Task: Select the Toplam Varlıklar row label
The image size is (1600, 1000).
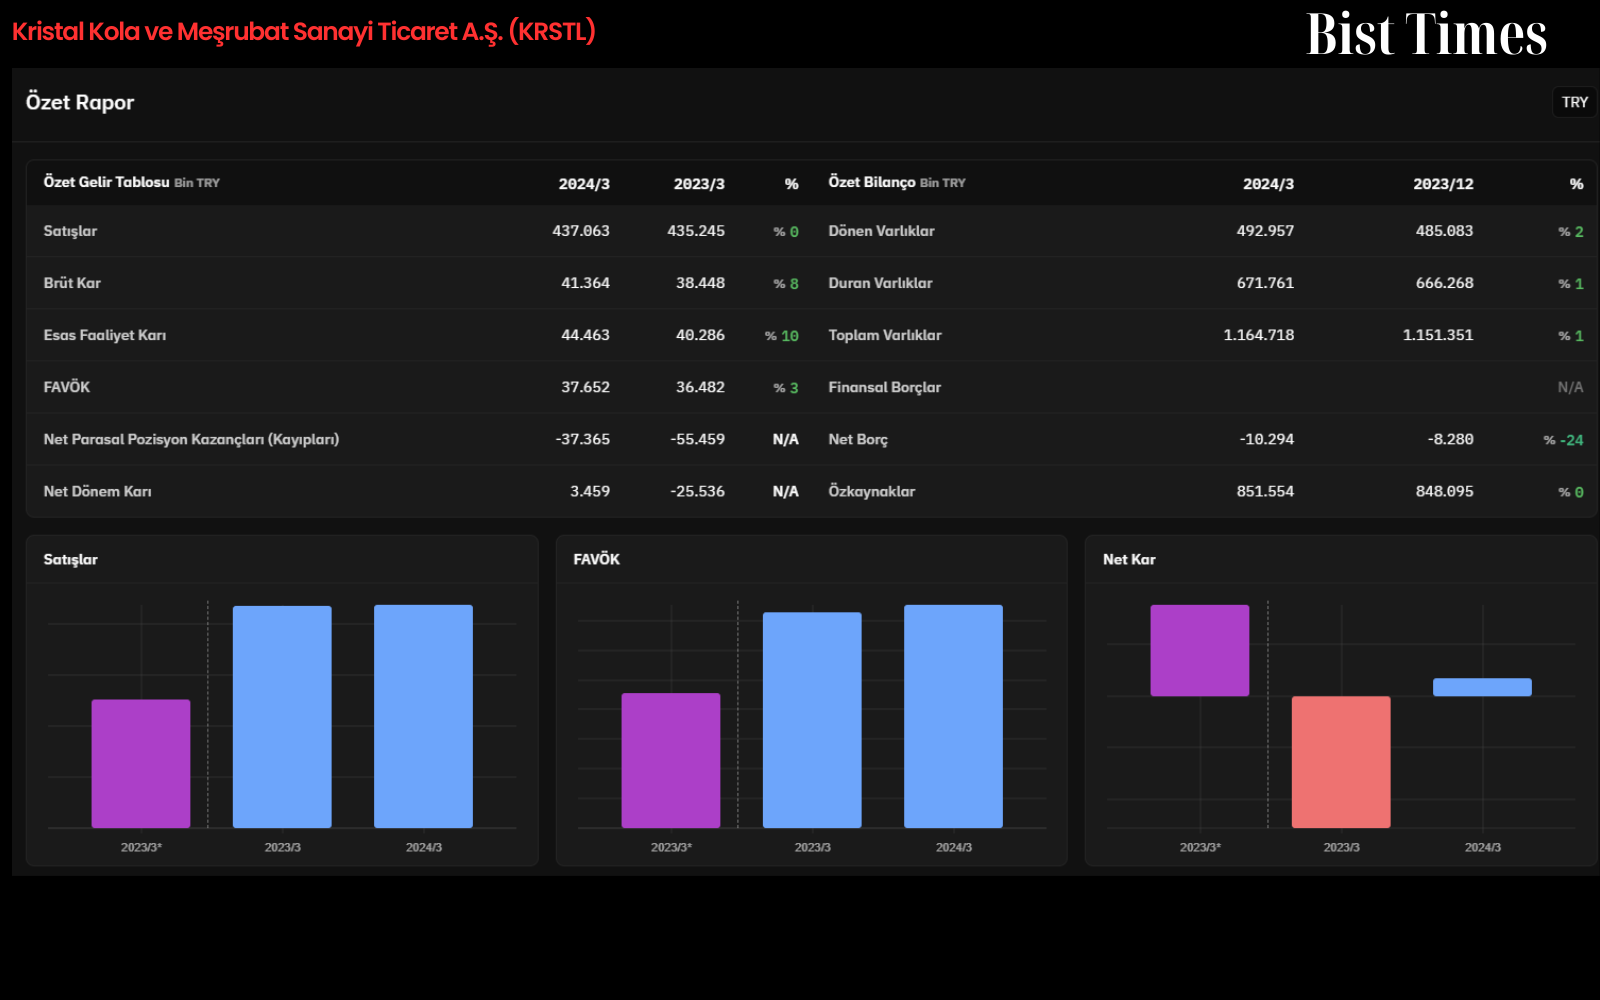Action: click(885, 335)
